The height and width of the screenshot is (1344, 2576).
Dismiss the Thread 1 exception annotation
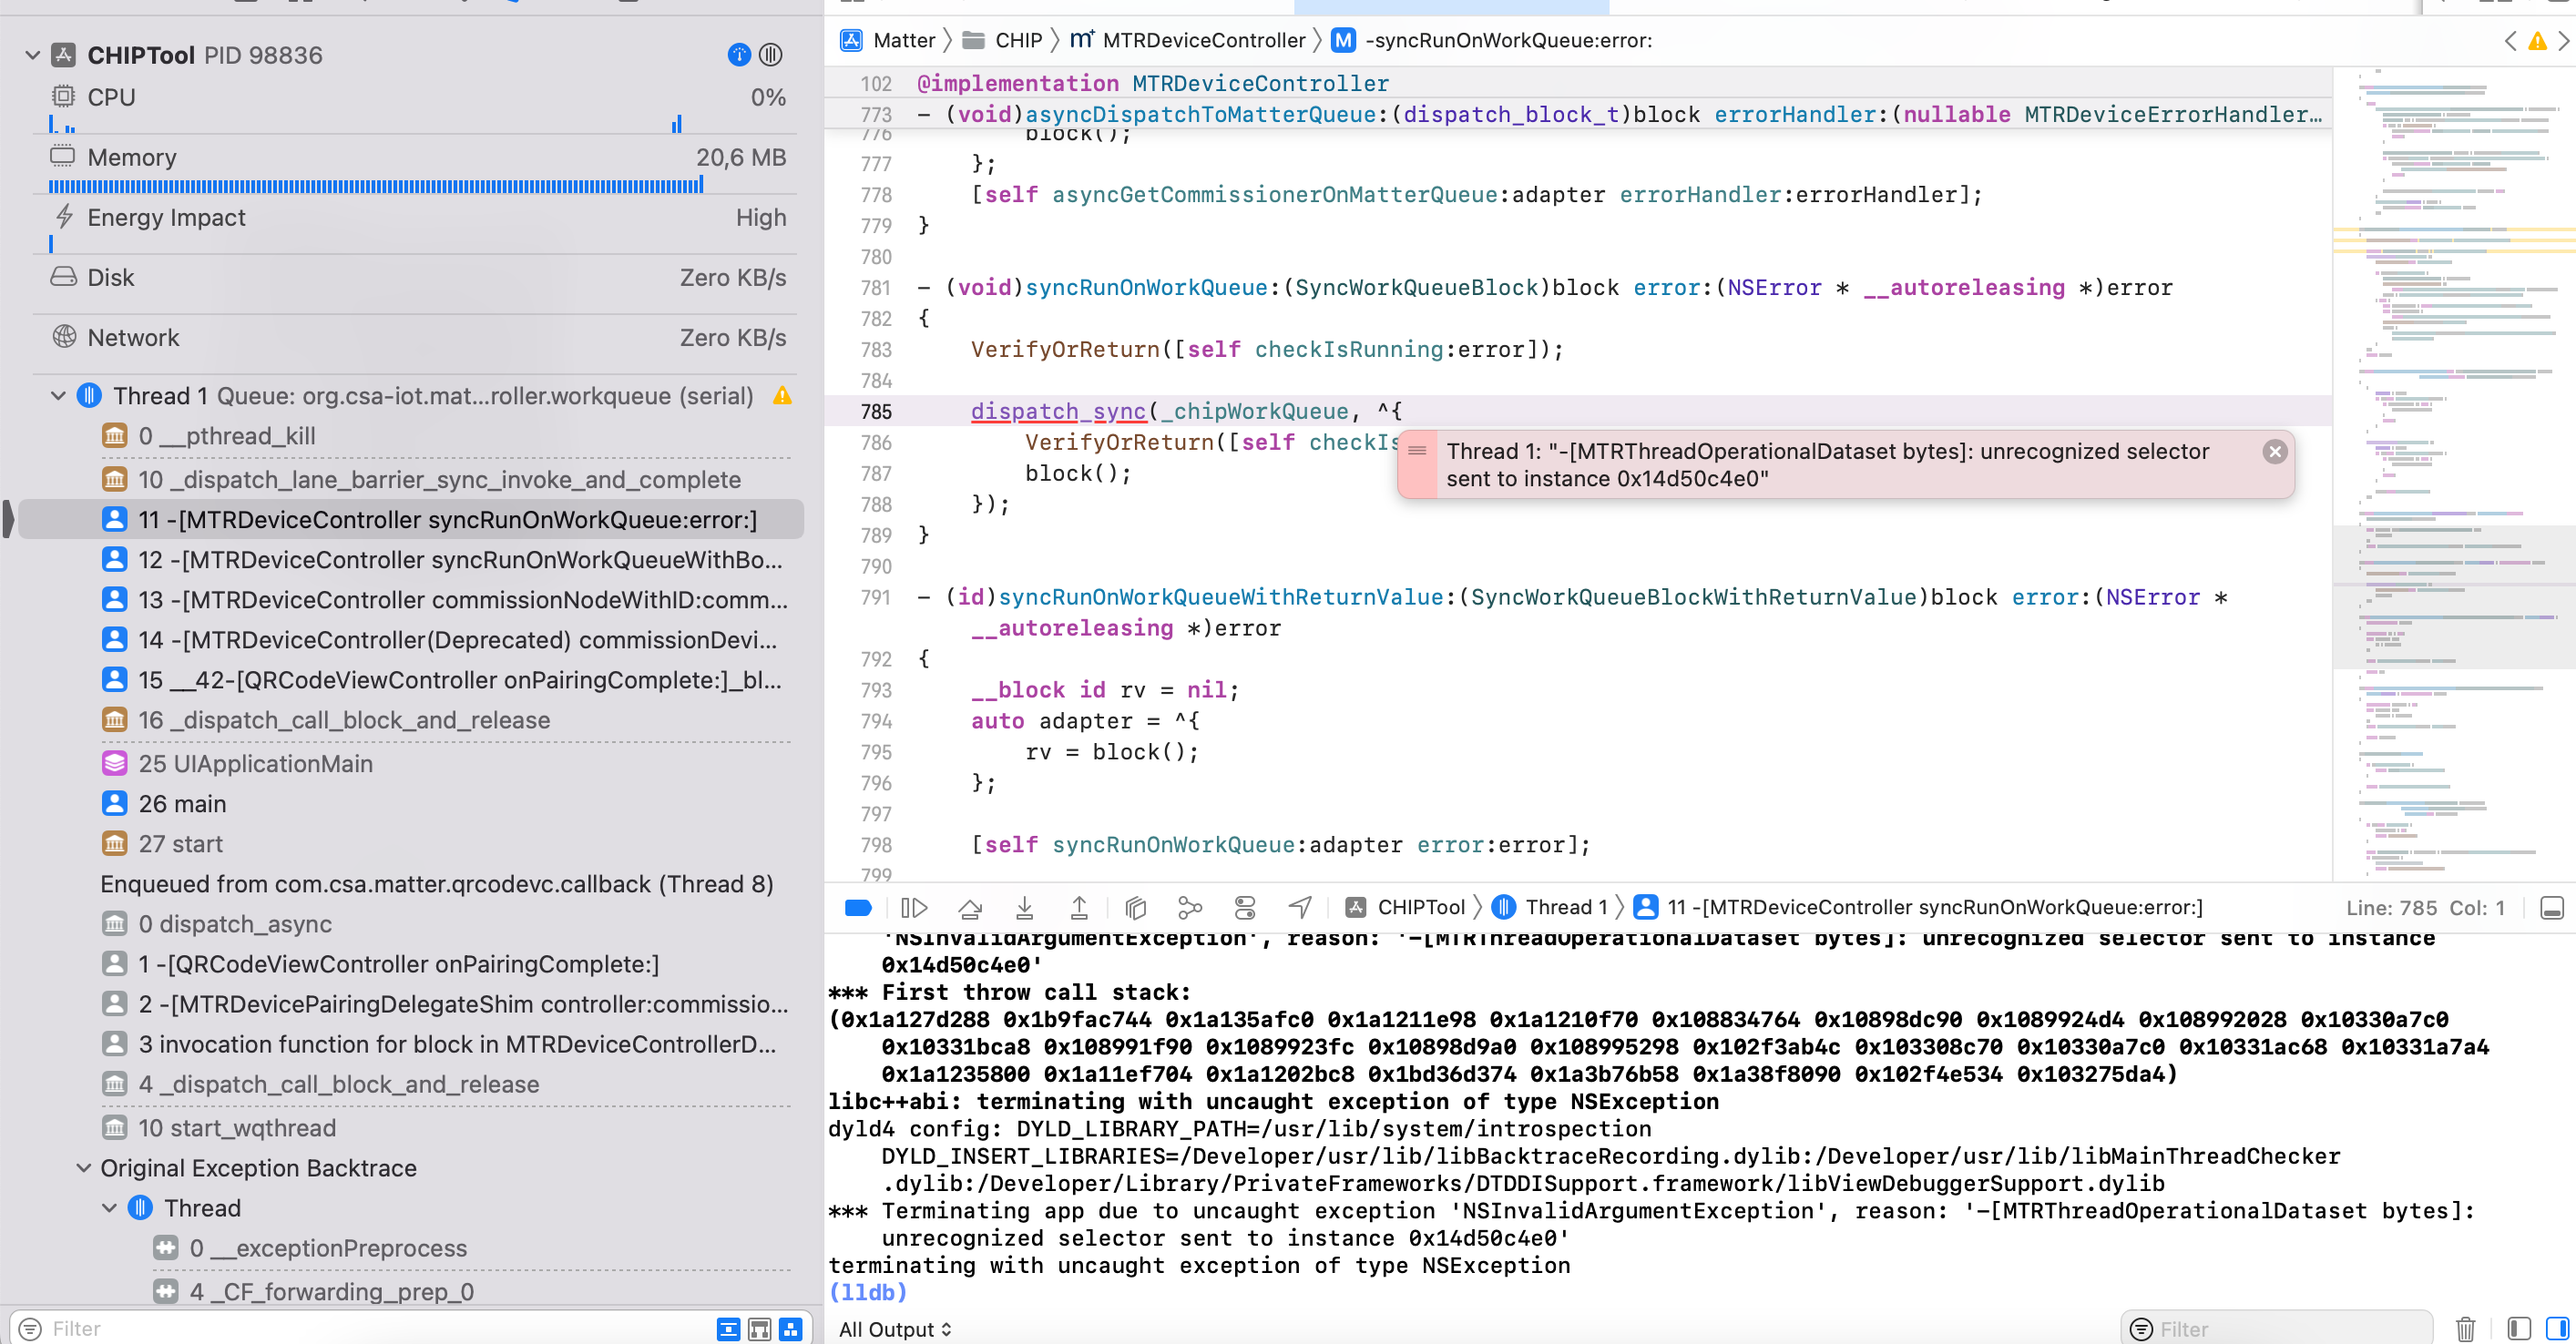(x=2275, y=451)
